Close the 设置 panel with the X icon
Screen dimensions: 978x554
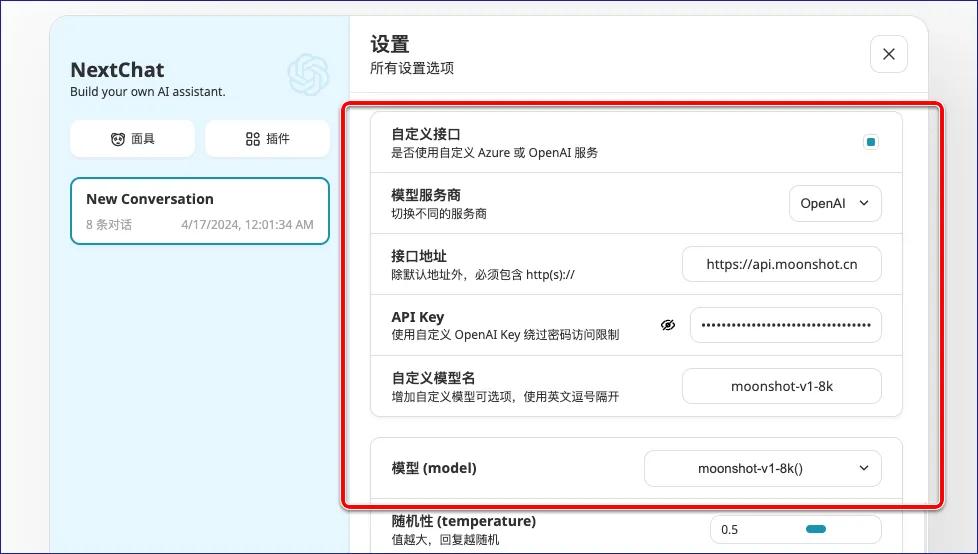(x=888, y=55)
